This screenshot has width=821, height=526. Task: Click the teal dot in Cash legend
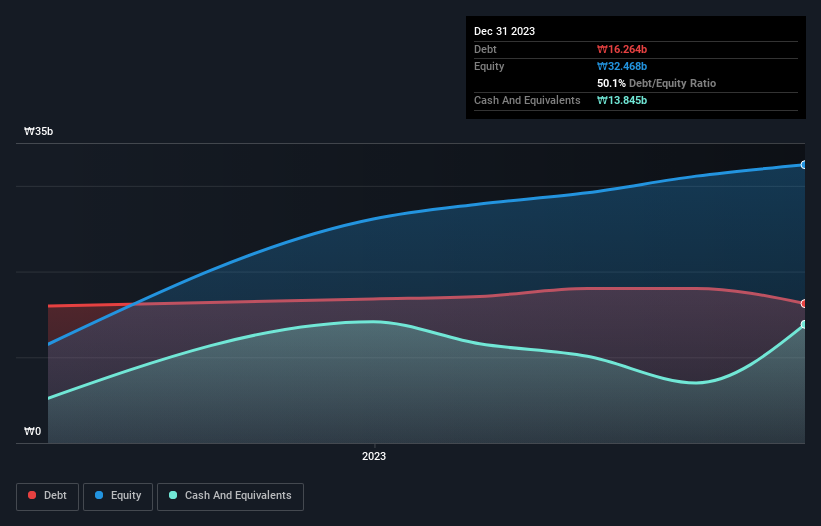[x=173, y=495]
